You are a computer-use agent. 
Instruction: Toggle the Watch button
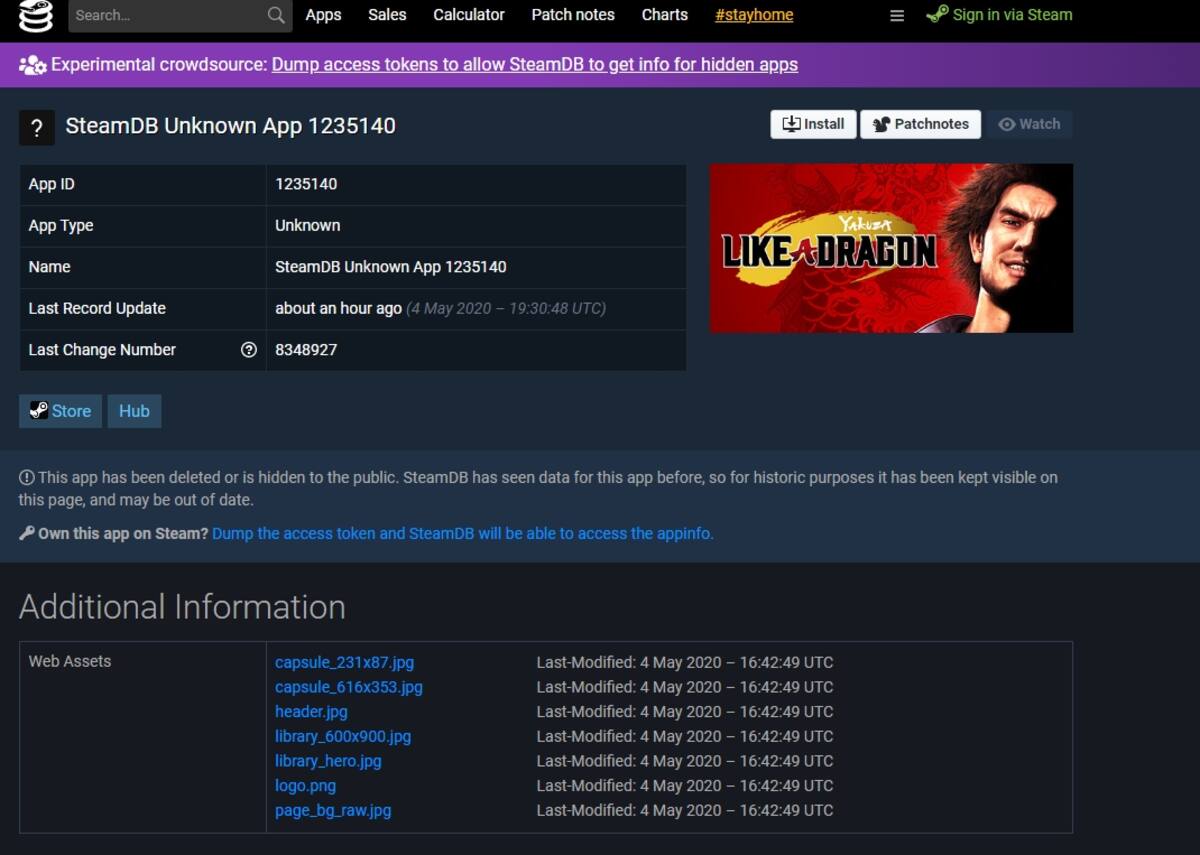click(x=1029, y=124)
